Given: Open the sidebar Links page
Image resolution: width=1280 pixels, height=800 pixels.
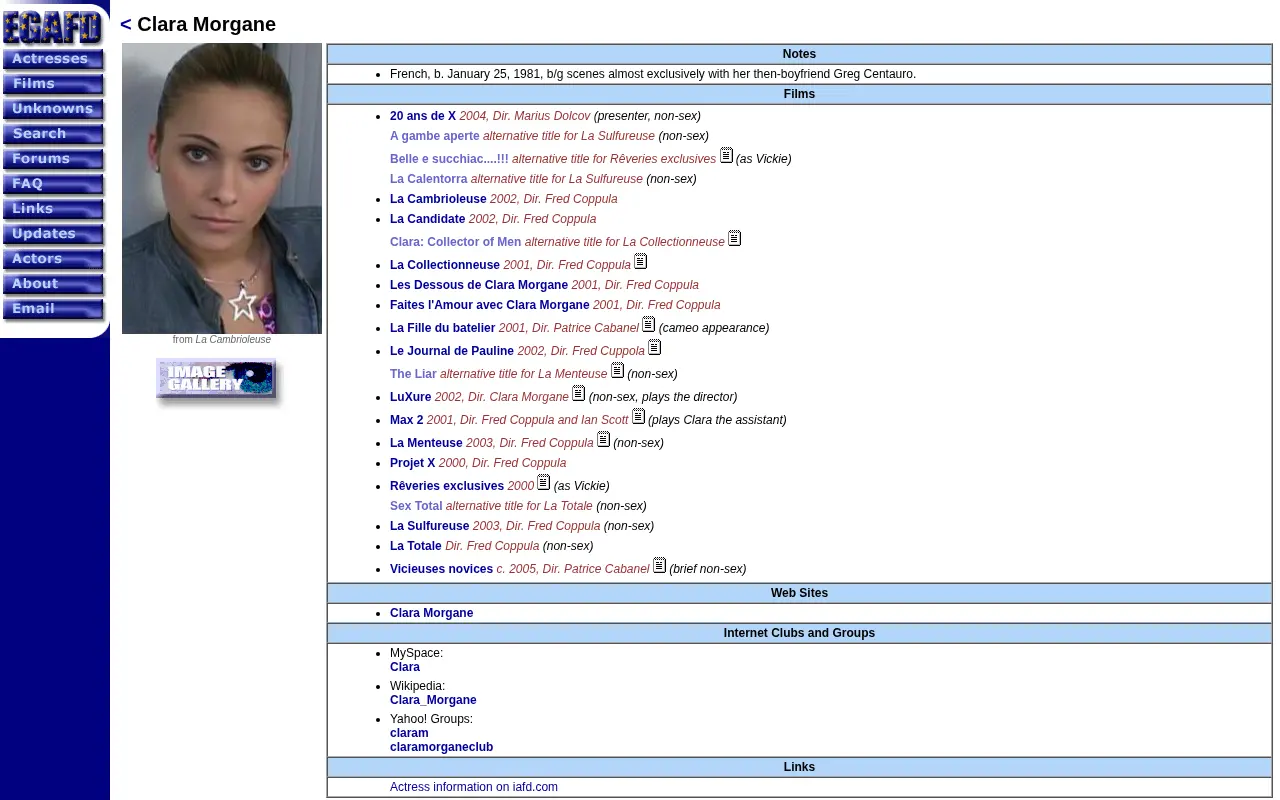Looking at the screenshot, I should (x=53, y=210).
